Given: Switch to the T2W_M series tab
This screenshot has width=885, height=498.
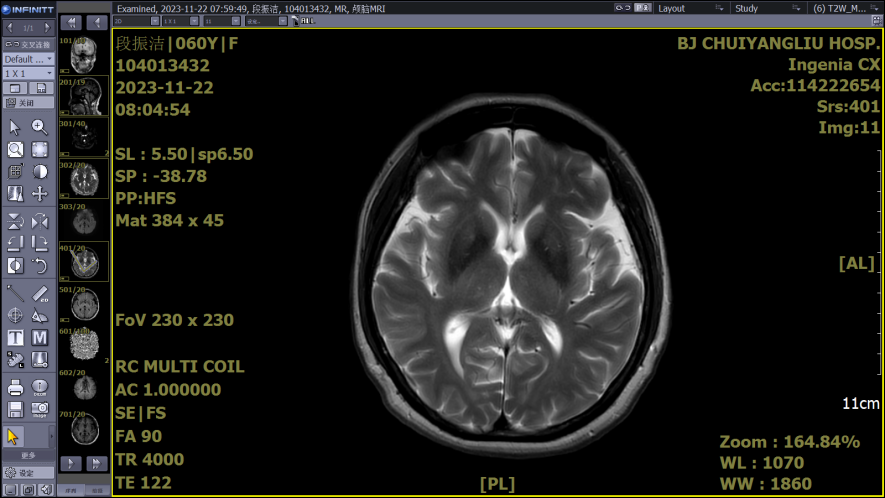Looking at the screenshot, I should [x=838, y=8].
